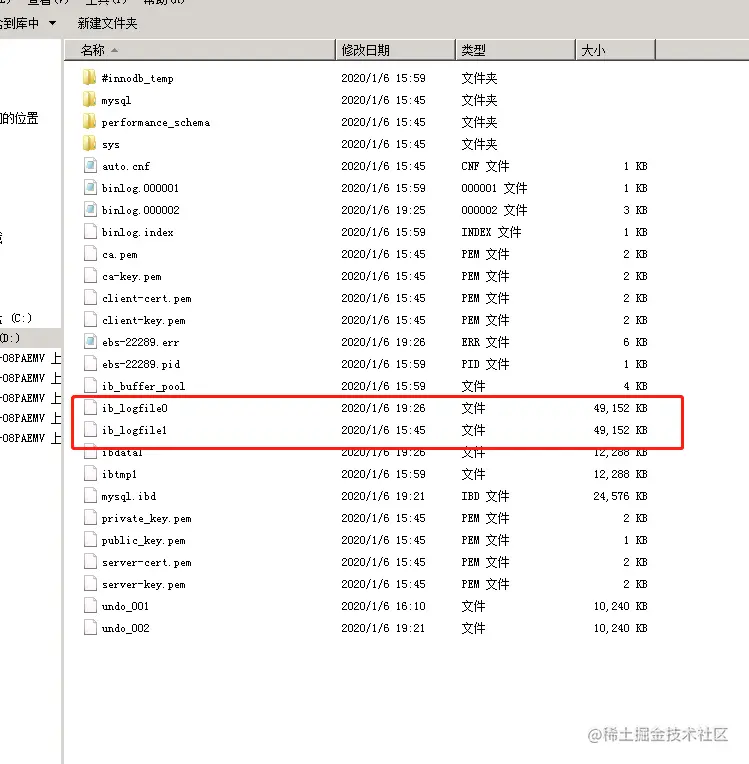Screen dimensions: 749x764
Task: Sort by the 类型 column header
Action: click(515, 50)
